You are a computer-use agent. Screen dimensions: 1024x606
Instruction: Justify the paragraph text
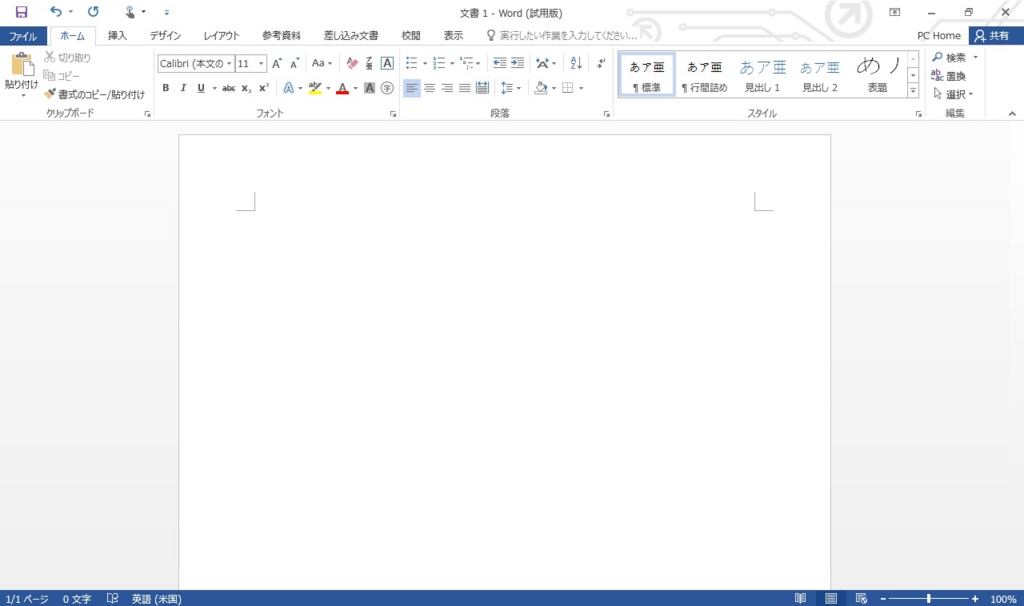coord(464,88)
